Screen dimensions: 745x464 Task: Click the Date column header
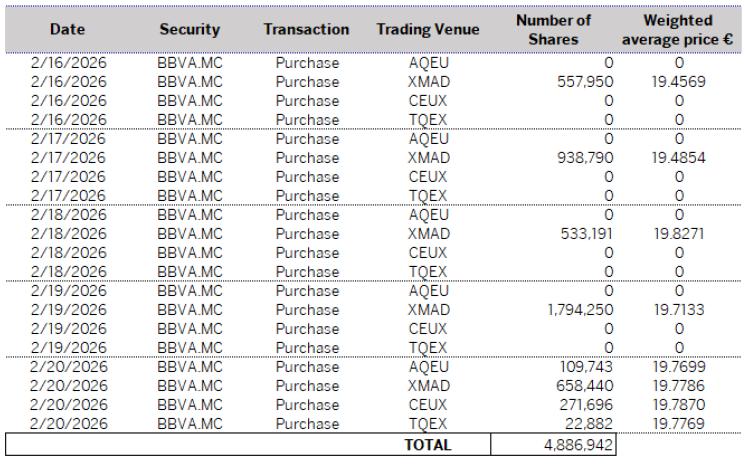click(68, 30)
